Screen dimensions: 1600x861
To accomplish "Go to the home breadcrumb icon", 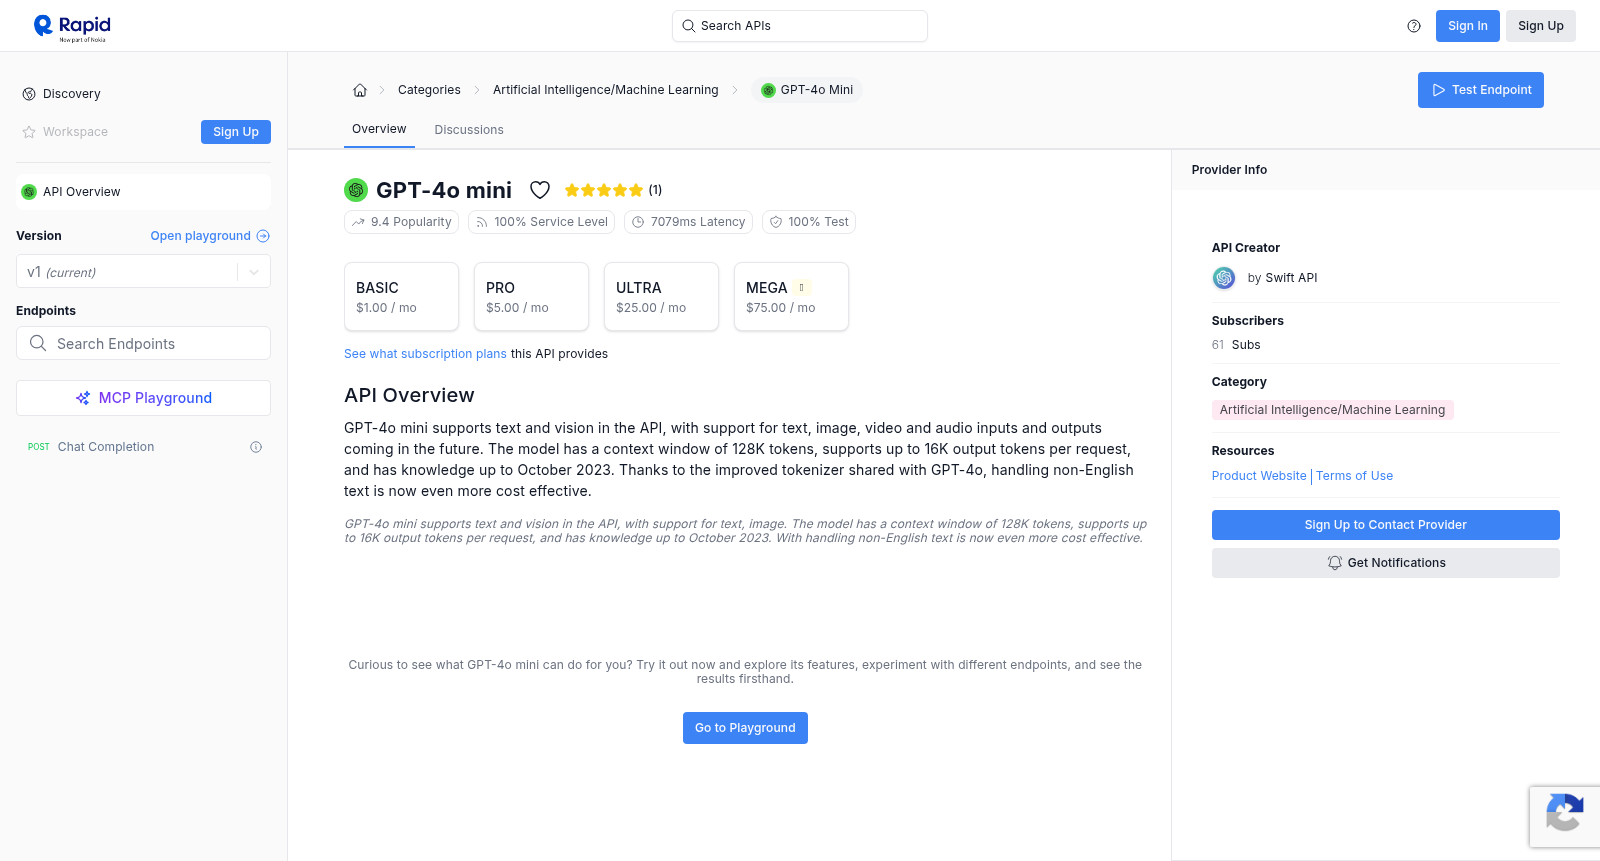I will coord(360,90).
